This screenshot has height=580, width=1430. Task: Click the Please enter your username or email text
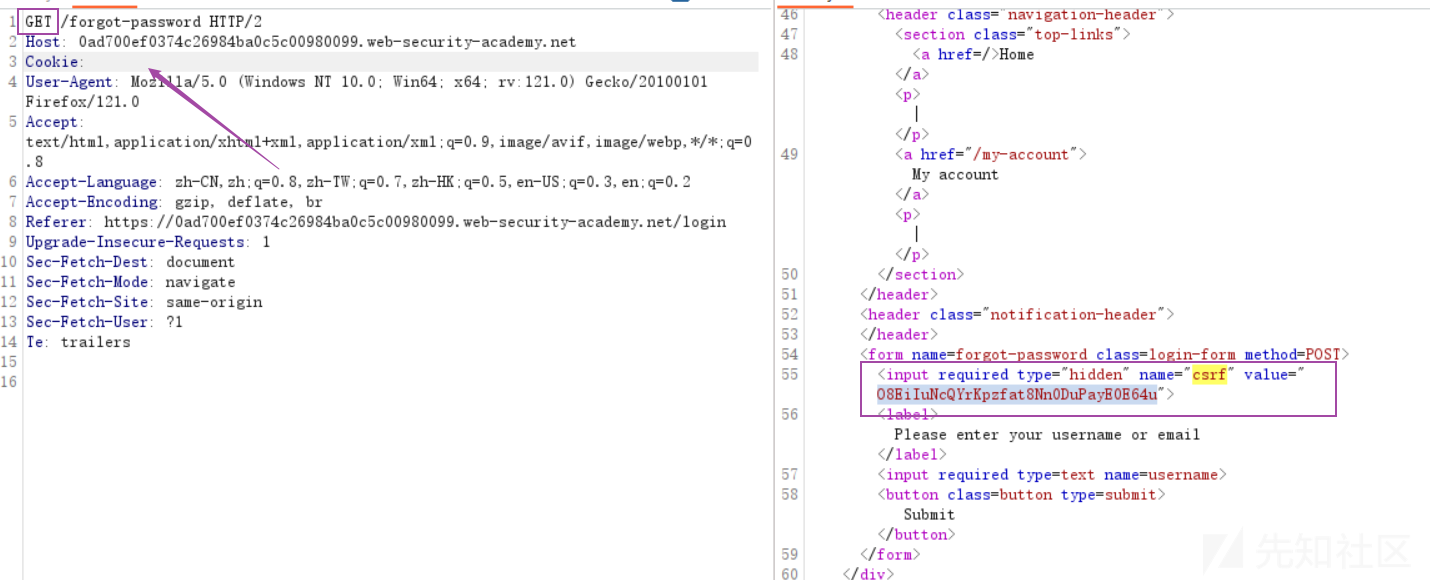pyautogui.click(x=1047, y=434)
